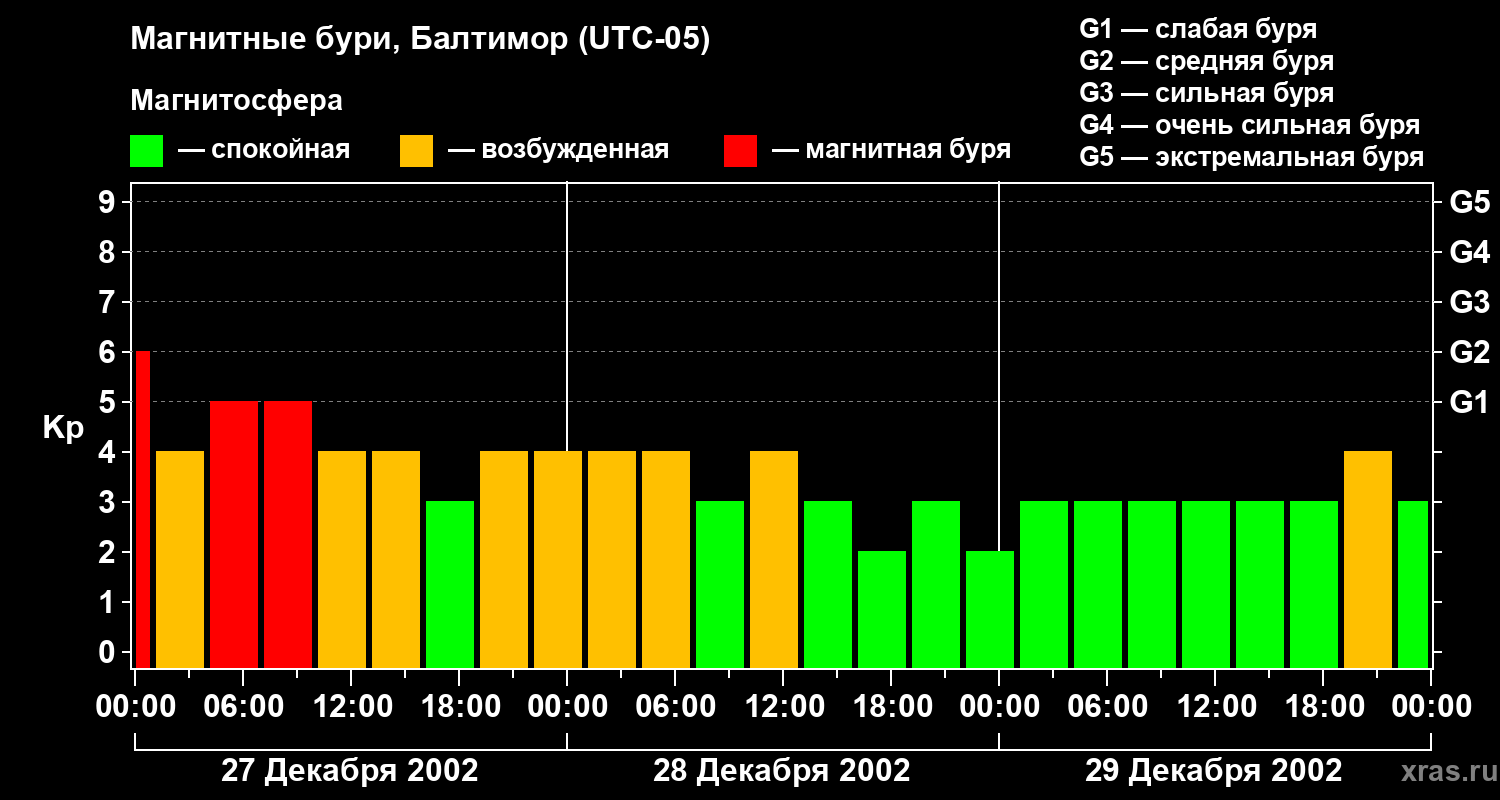Select the 'Магнитосфера' legend heading

tap(236, 101)
